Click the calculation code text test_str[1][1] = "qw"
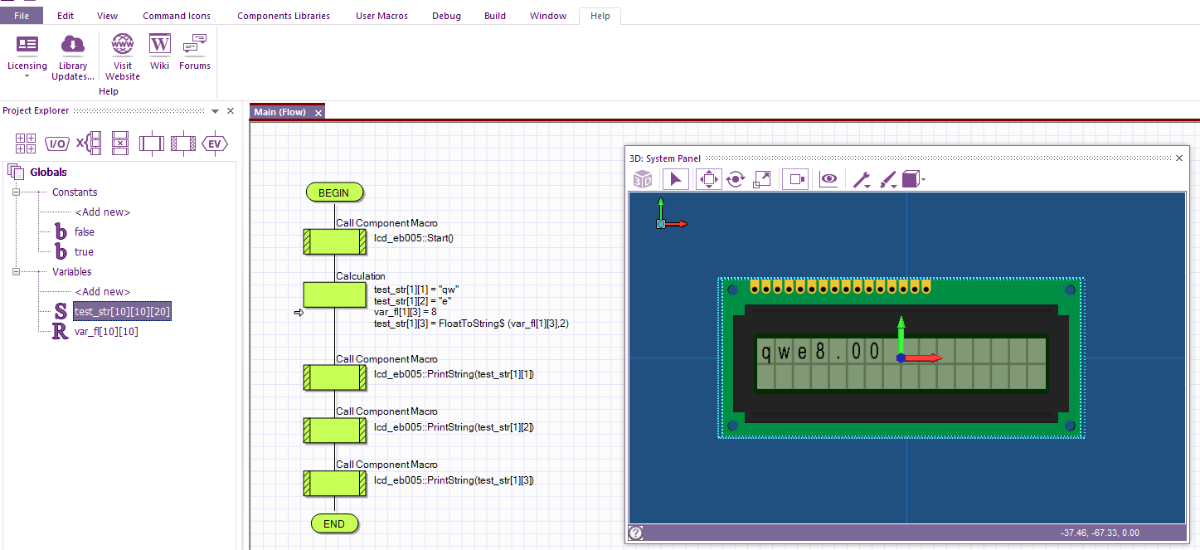This screenshot has width=1200, height=550. (x=416, y=289)
